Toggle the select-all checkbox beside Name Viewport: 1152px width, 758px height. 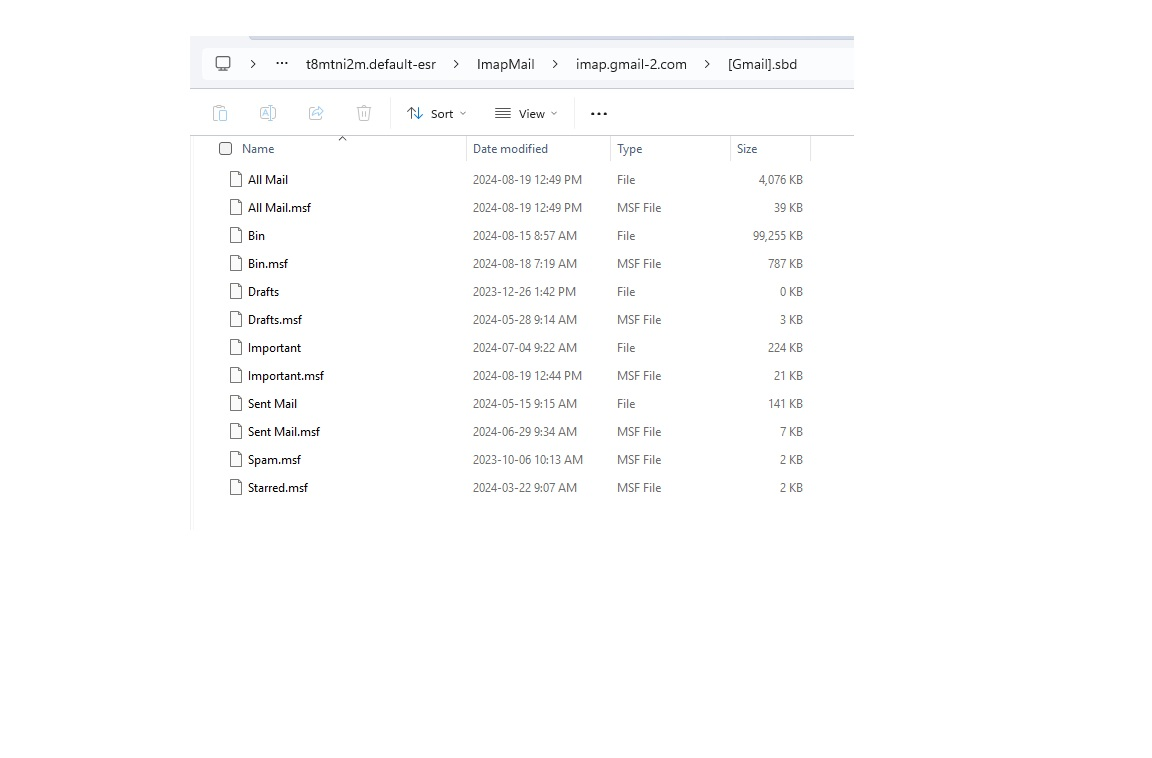click(226, 149)
